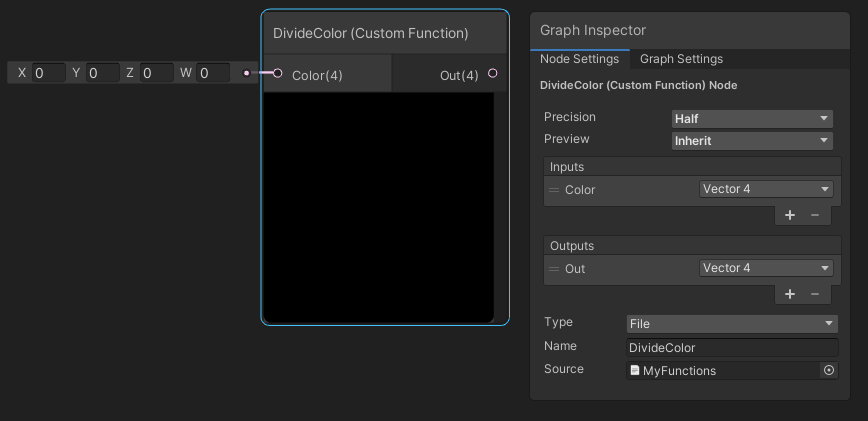Remove output using minus icon in Outputs
This screenshot has height=421, width=868.
point(815,294)
